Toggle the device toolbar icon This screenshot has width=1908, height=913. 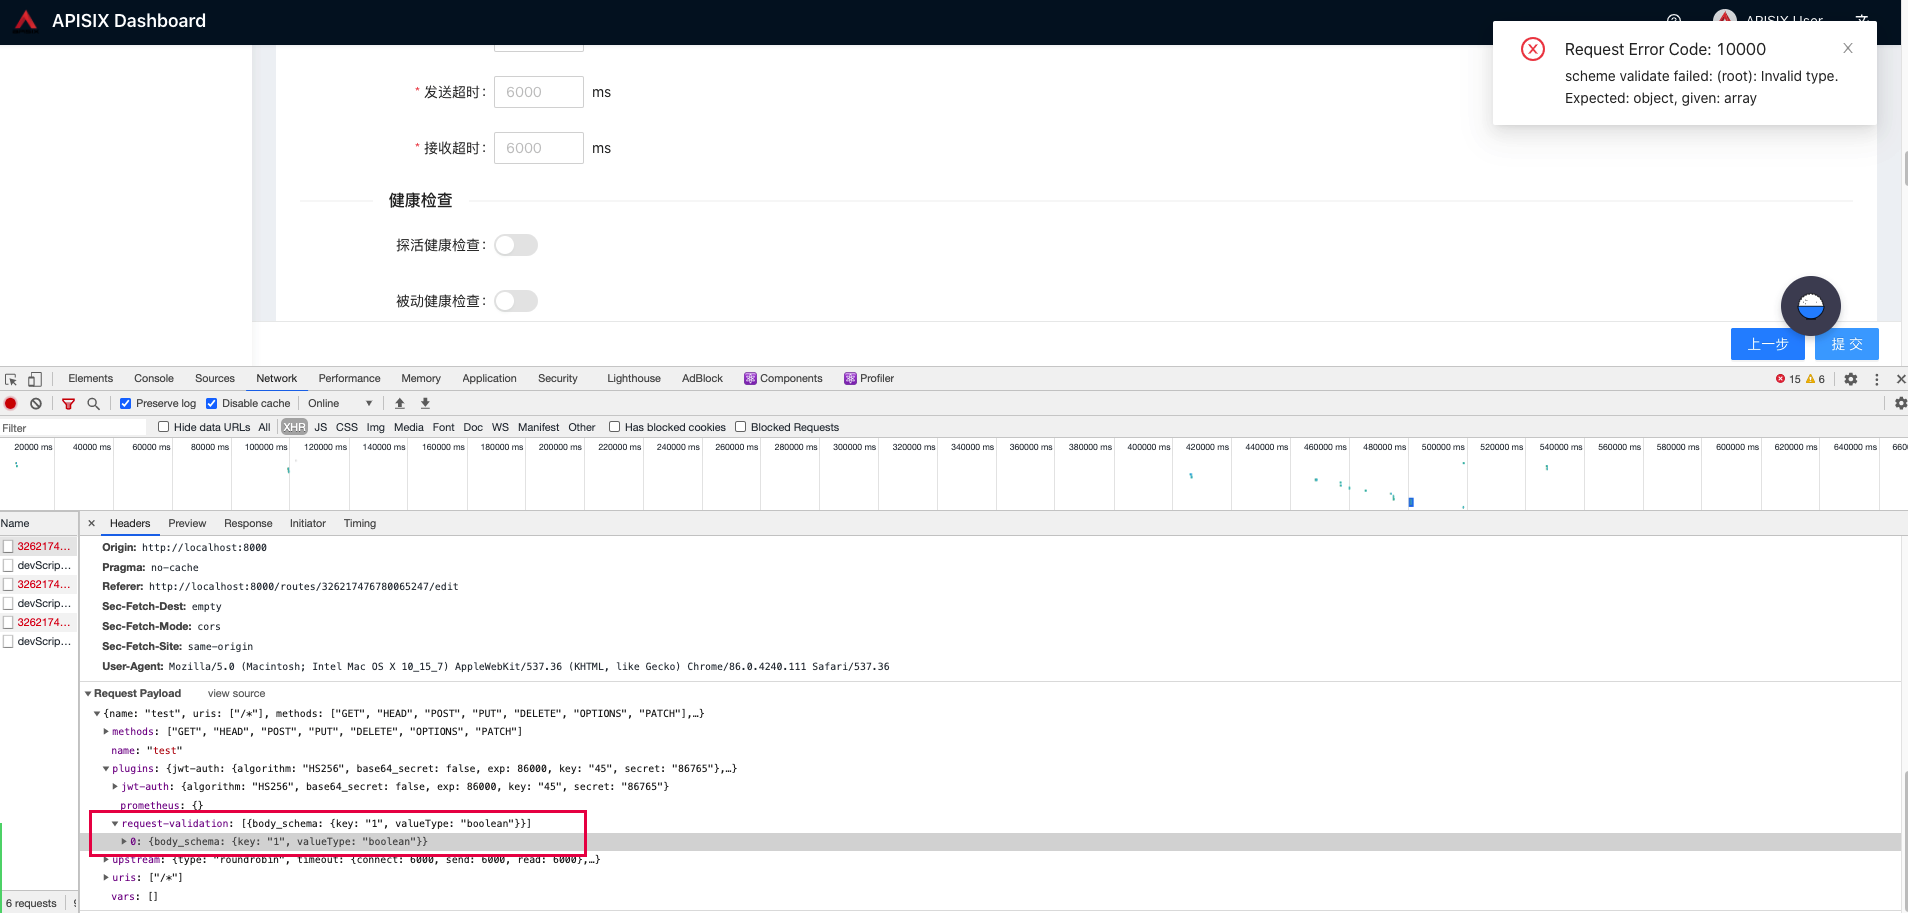35,379
